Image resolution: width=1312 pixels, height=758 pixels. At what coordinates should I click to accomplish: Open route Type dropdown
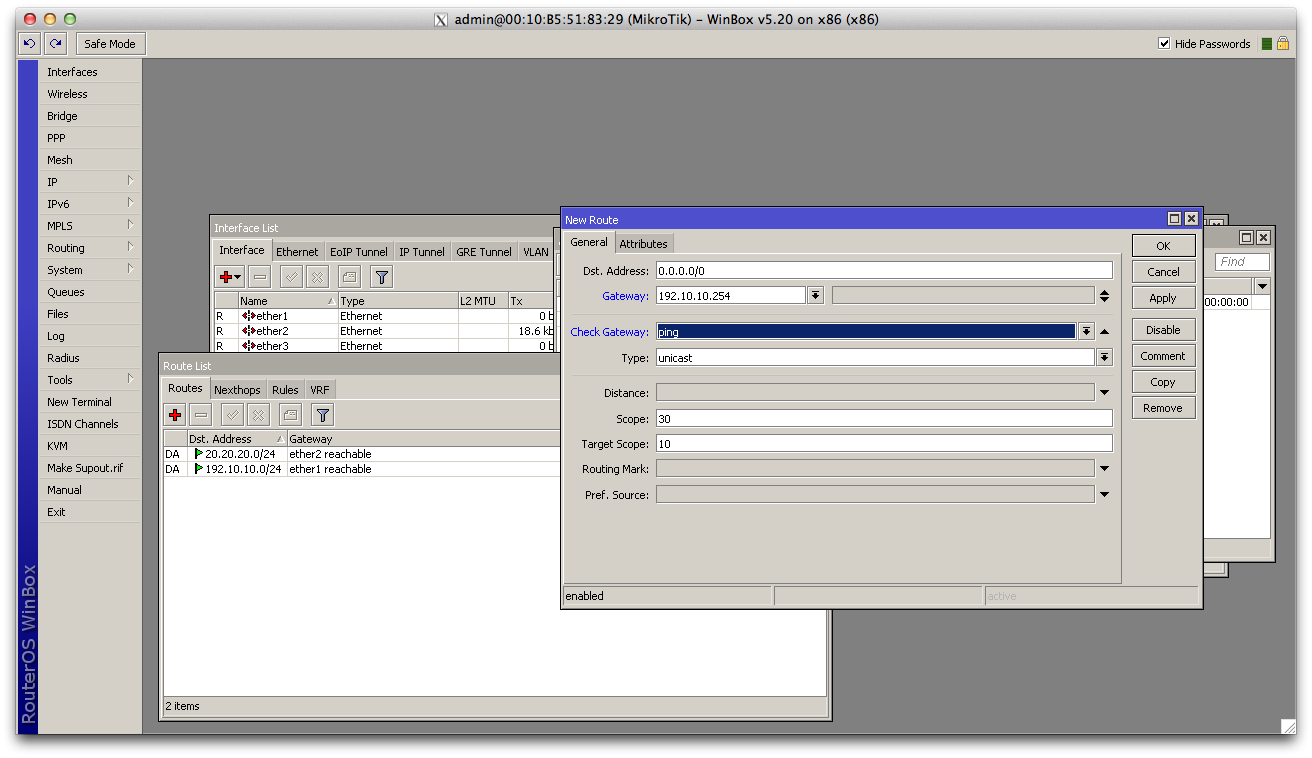point(1104,358)
